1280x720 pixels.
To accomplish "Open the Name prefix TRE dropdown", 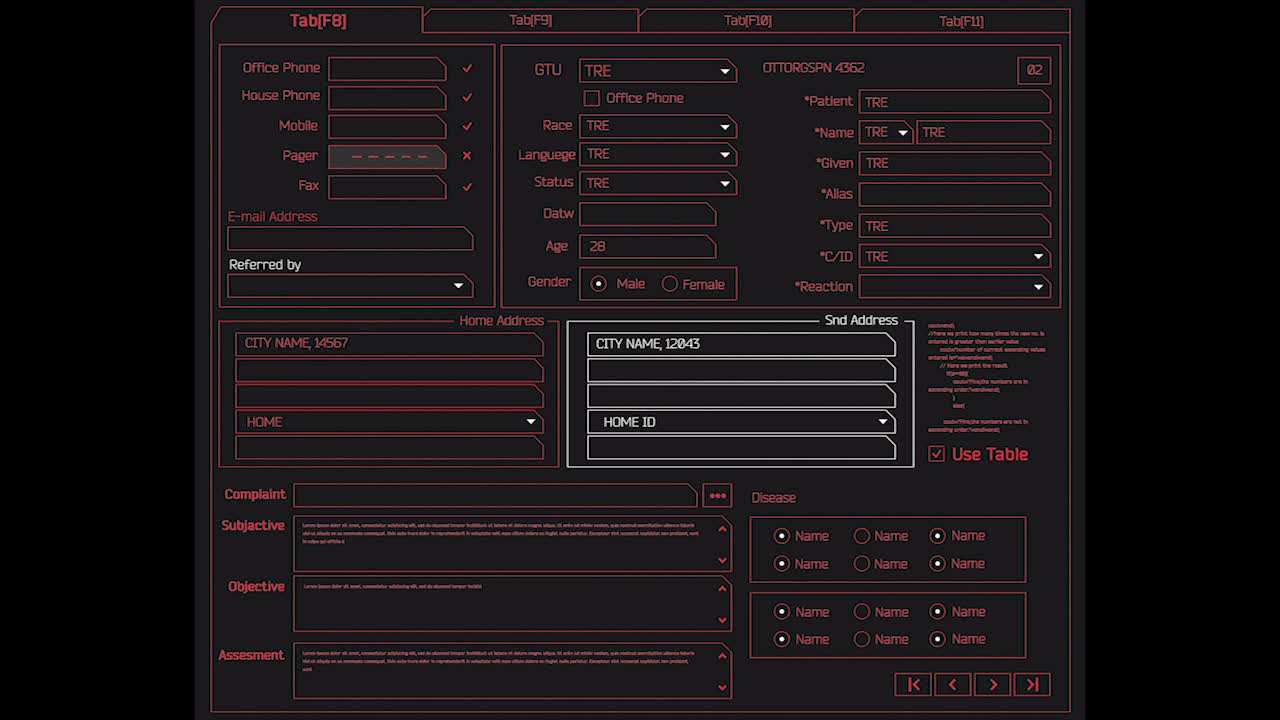I will (886, 132).
